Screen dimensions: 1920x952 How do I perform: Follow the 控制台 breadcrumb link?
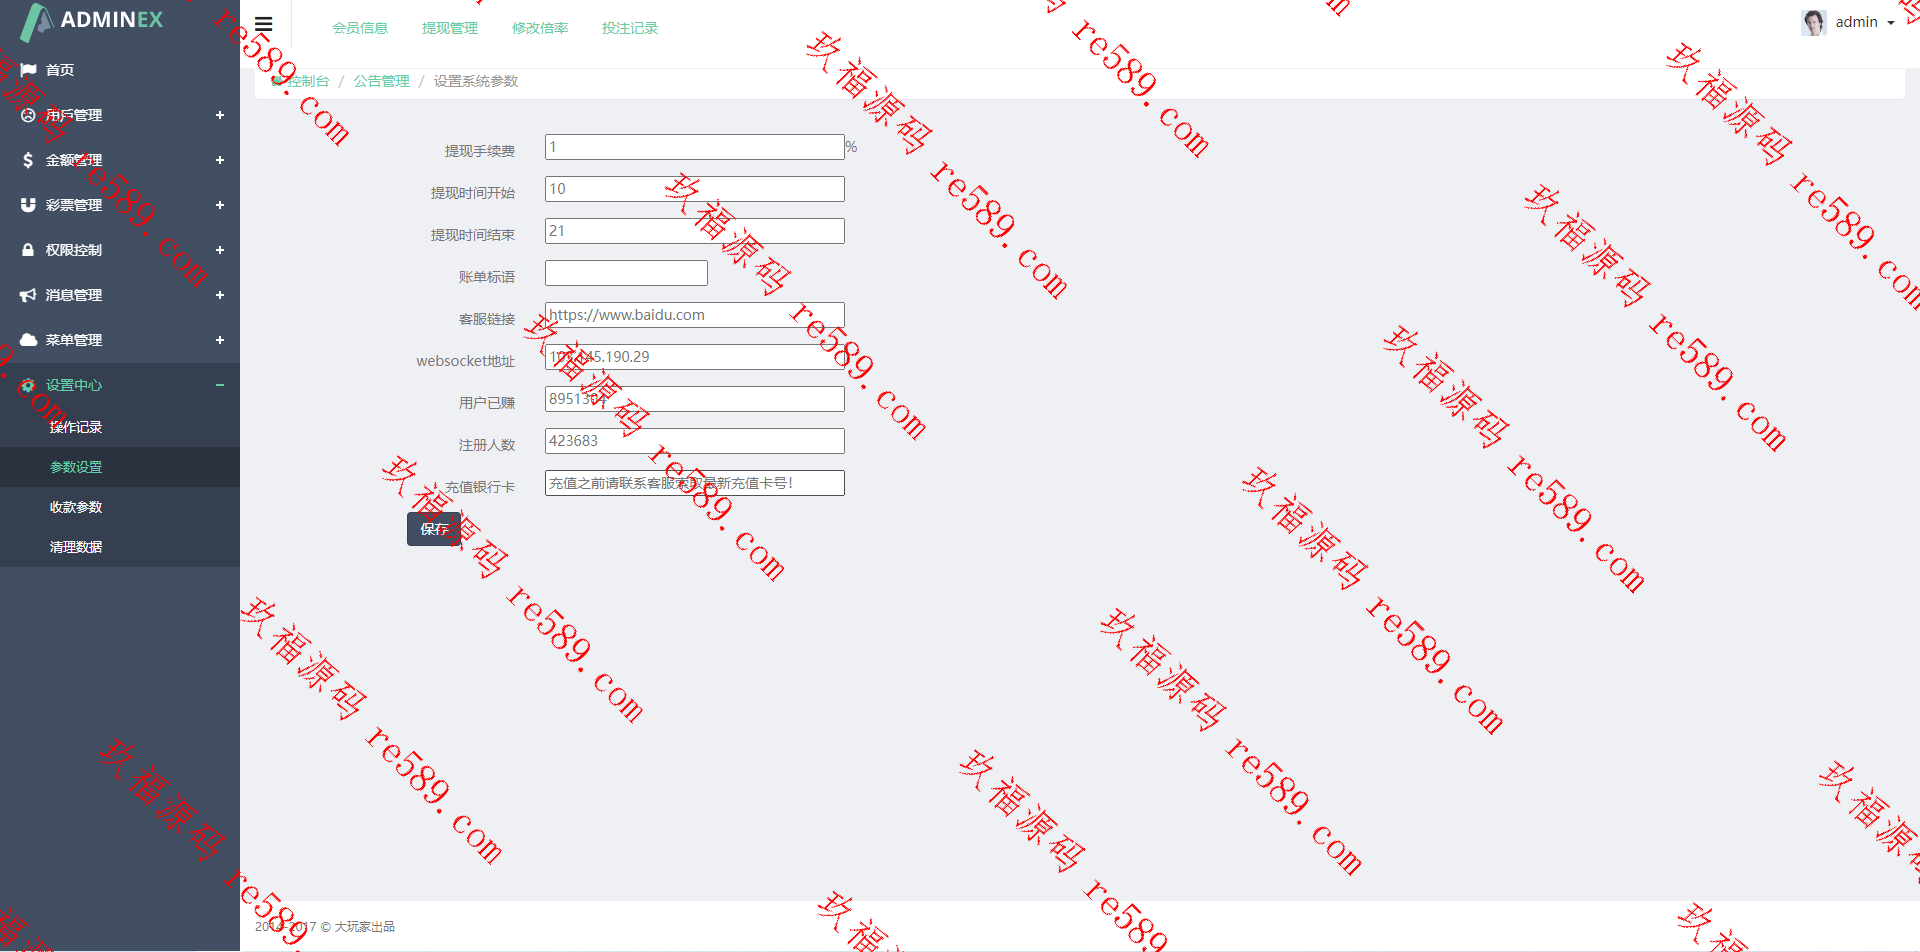coord(308,81)
